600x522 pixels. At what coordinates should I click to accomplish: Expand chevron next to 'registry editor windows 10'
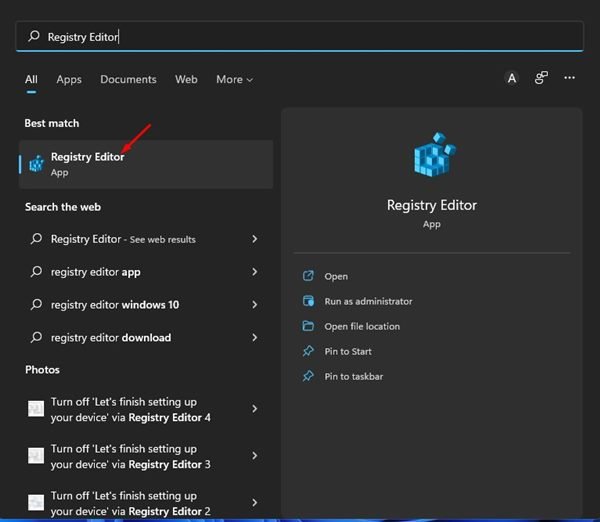pyautogui.click(x=254, y=305)
